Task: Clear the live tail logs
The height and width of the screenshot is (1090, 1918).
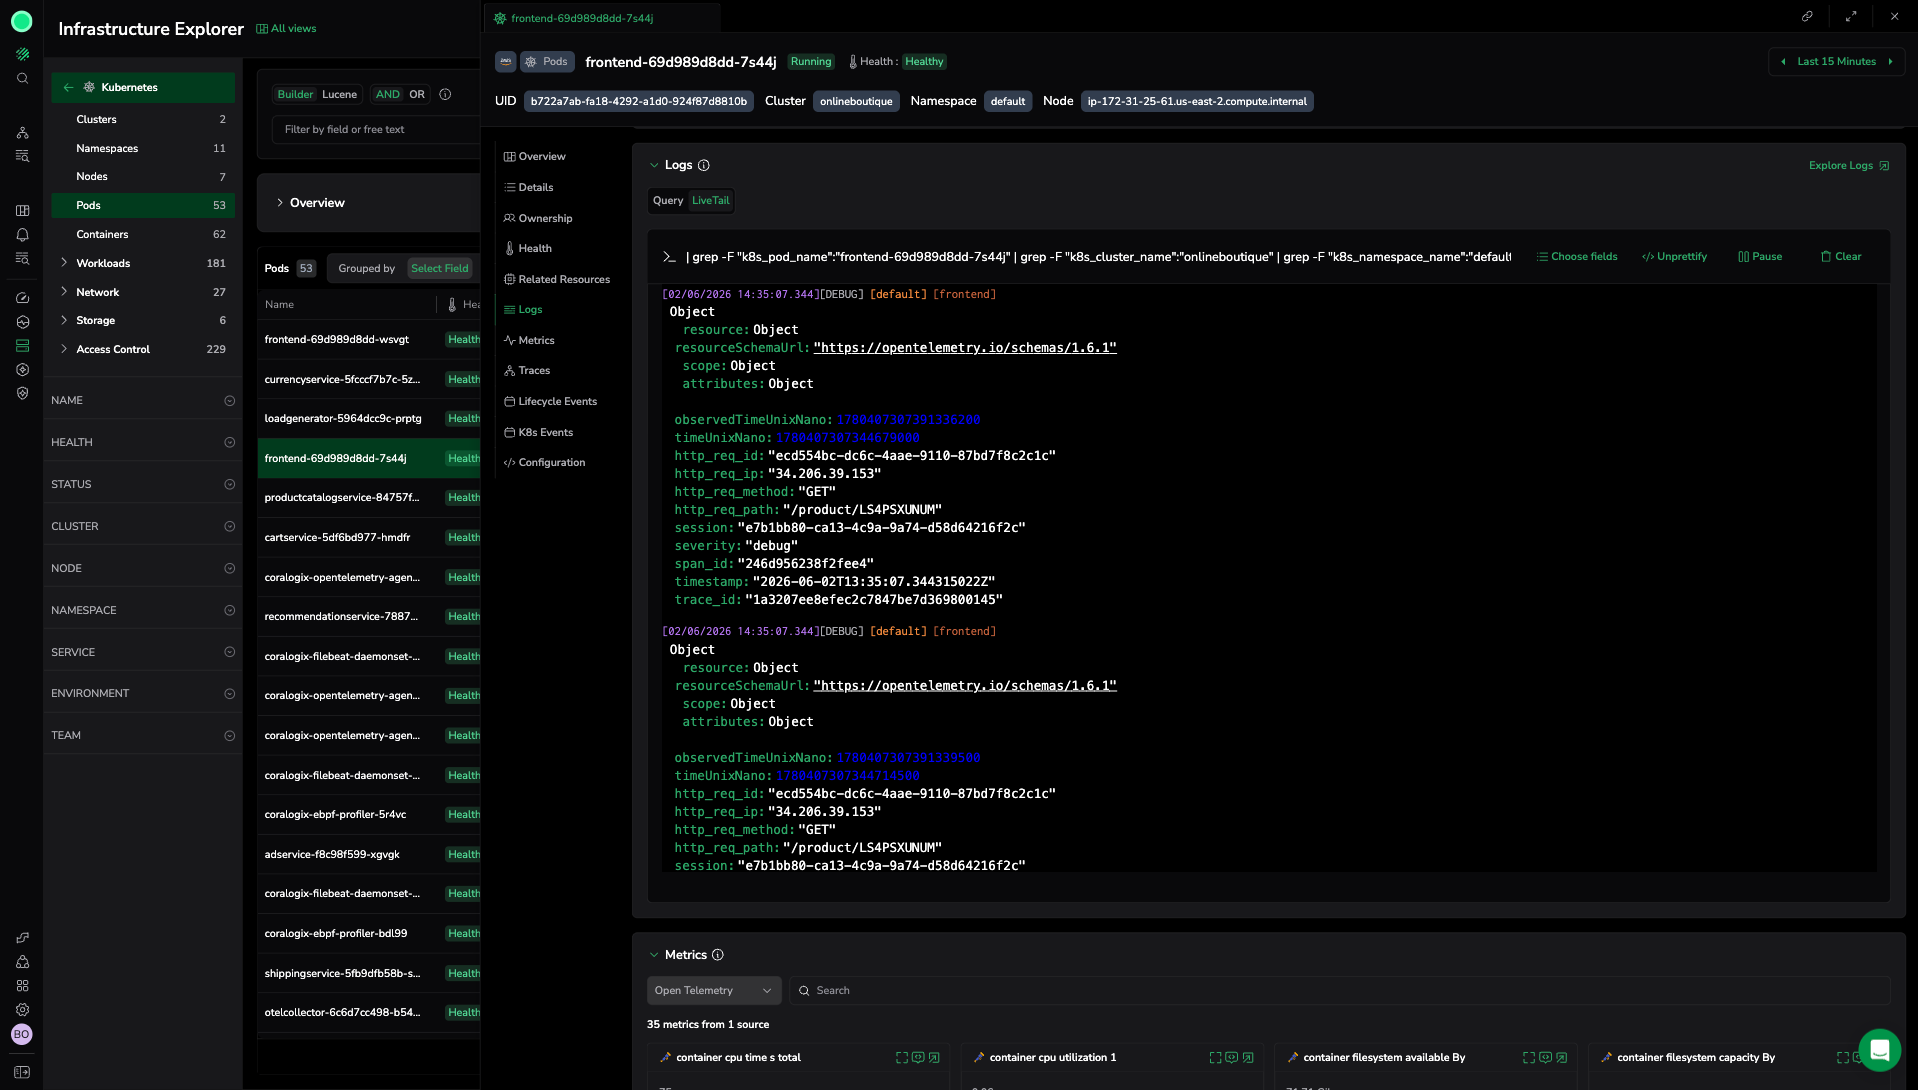Action: (1841, 257)
